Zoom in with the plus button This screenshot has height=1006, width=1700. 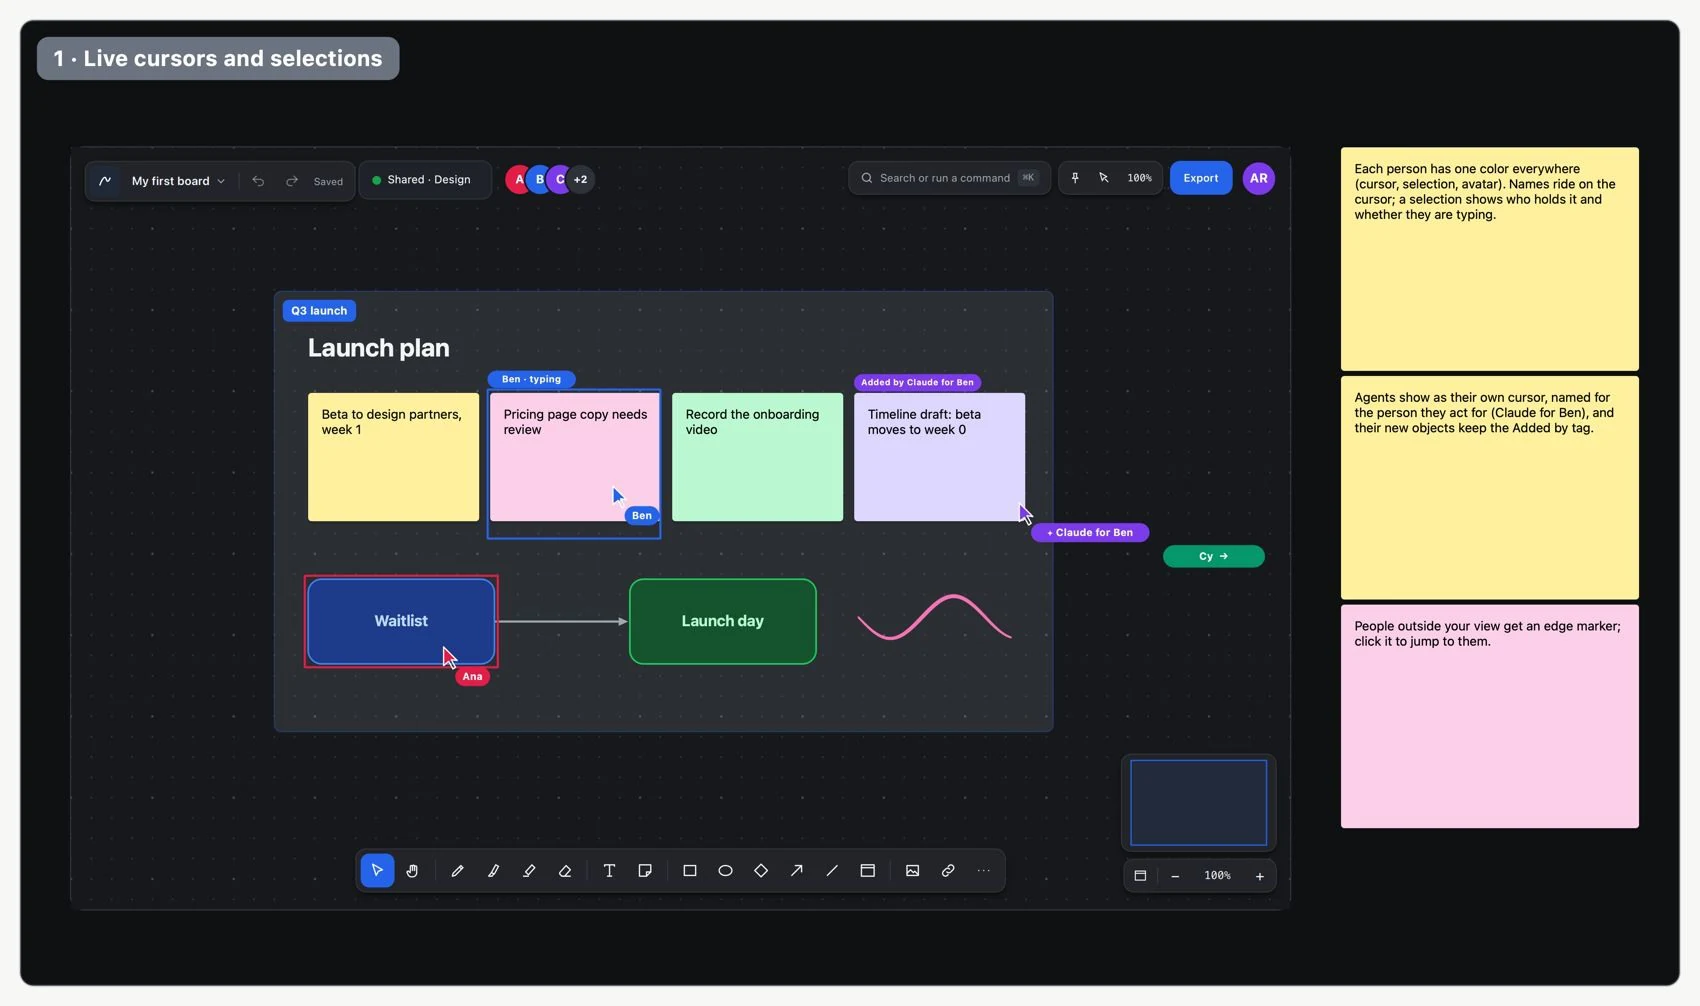point(1260,876)
